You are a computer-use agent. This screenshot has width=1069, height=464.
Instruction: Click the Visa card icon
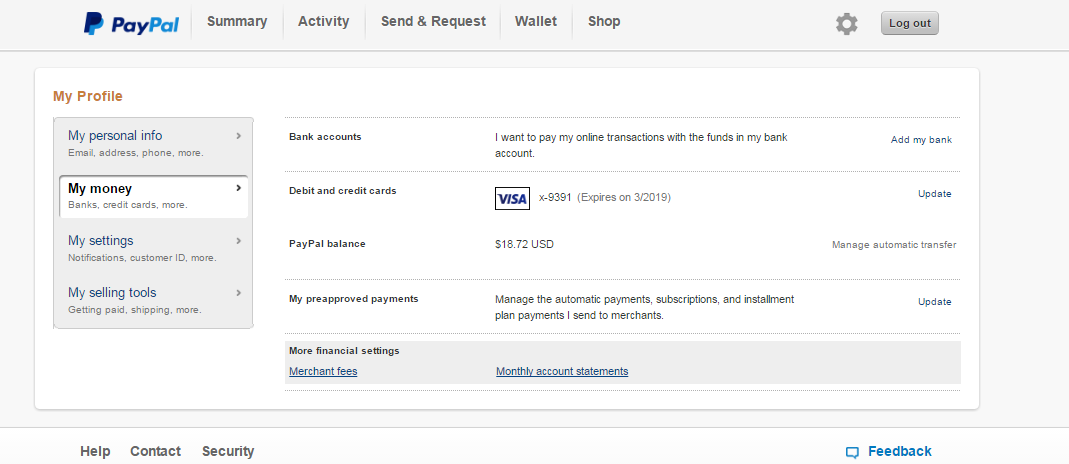tap(512, 198)
